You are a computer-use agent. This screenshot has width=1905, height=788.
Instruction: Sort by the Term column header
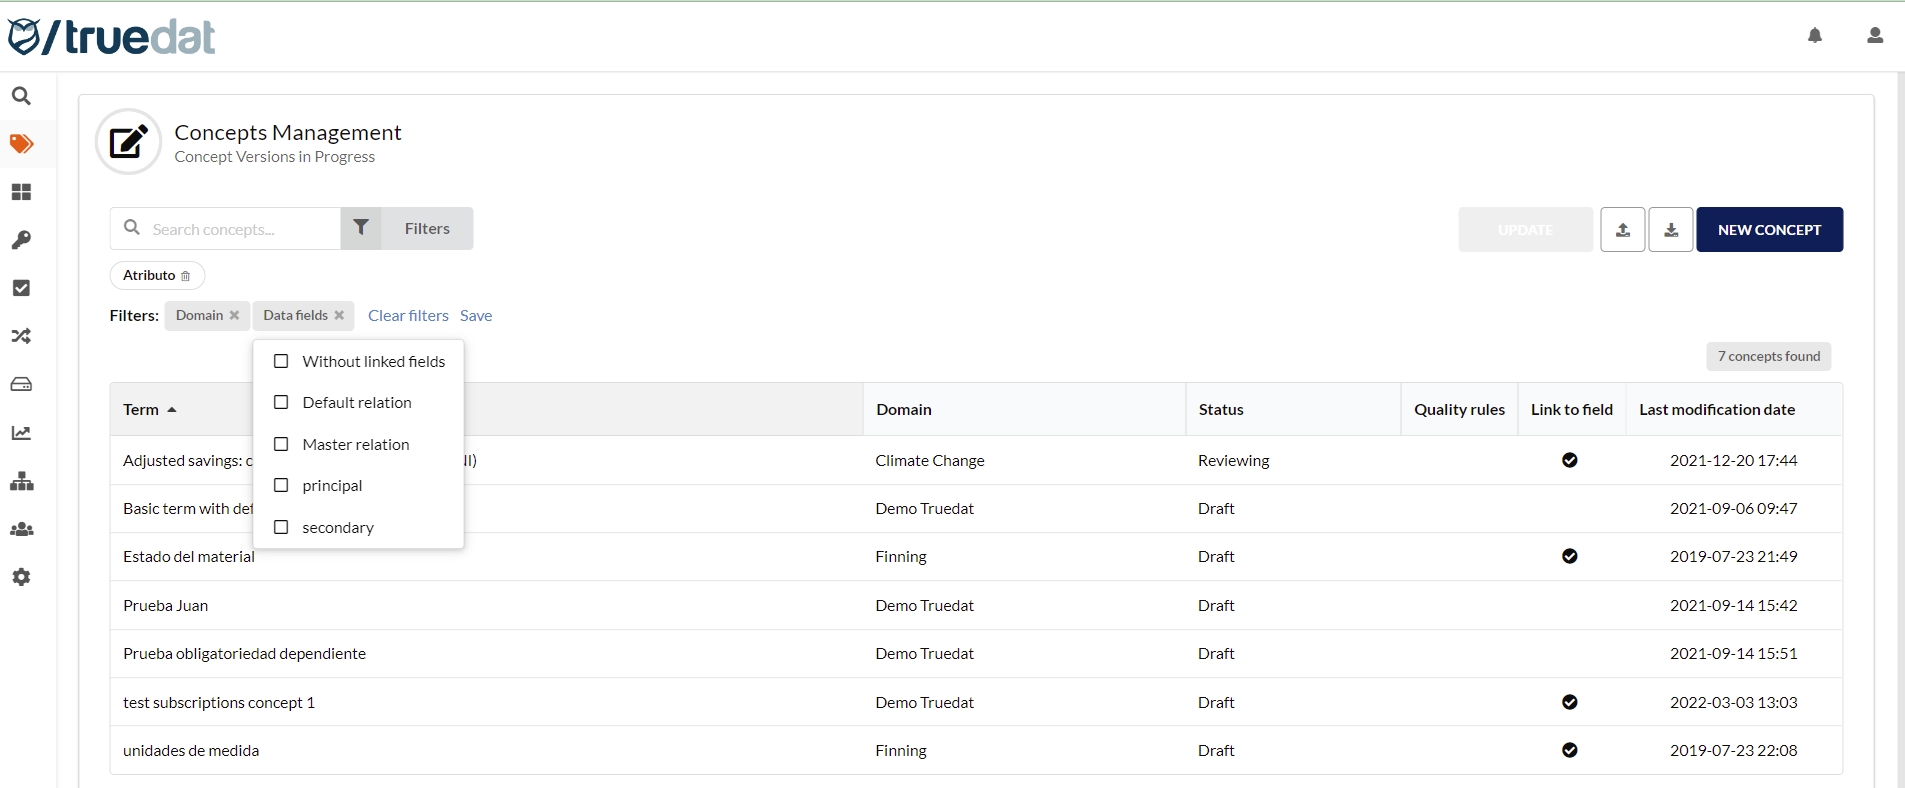(x=142, y=410)
